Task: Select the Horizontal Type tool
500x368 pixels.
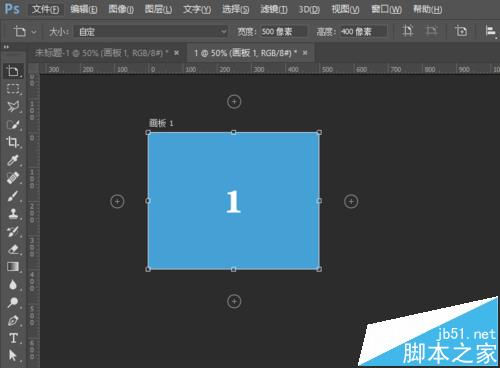Action: [13, 338]
